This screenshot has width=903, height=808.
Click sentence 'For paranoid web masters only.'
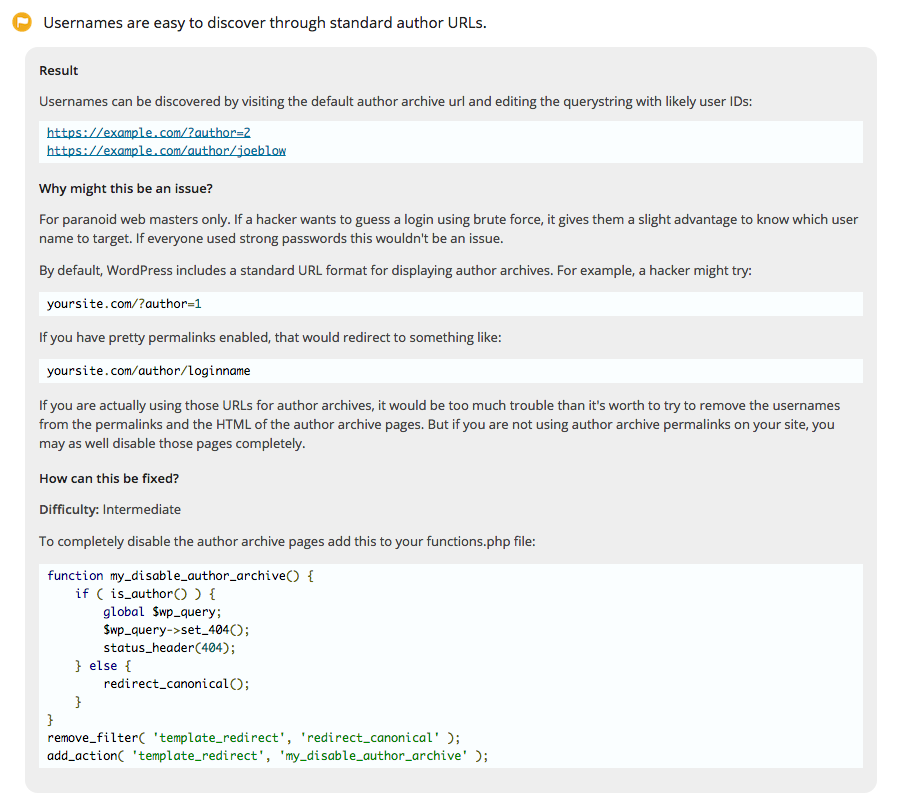(135, 219)
